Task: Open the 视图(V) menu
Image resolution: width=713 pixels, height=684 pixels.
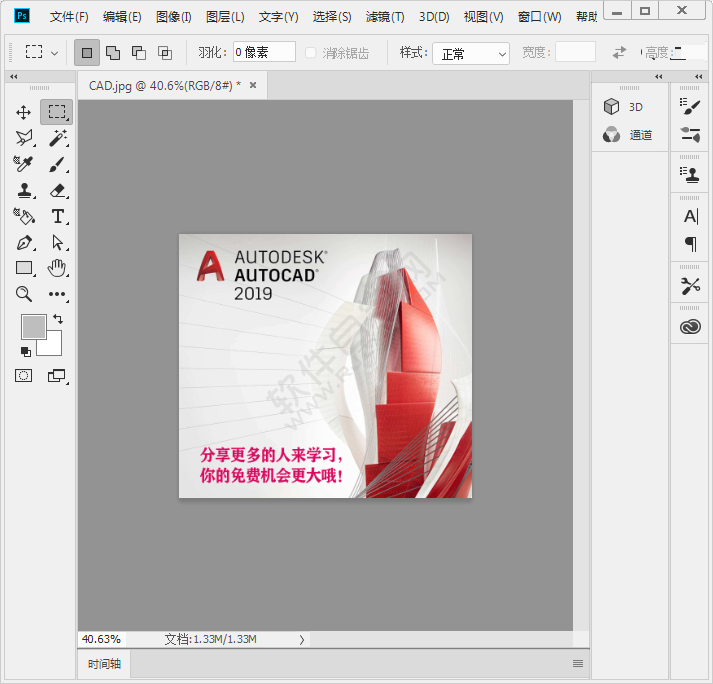Action: [483, 17]
